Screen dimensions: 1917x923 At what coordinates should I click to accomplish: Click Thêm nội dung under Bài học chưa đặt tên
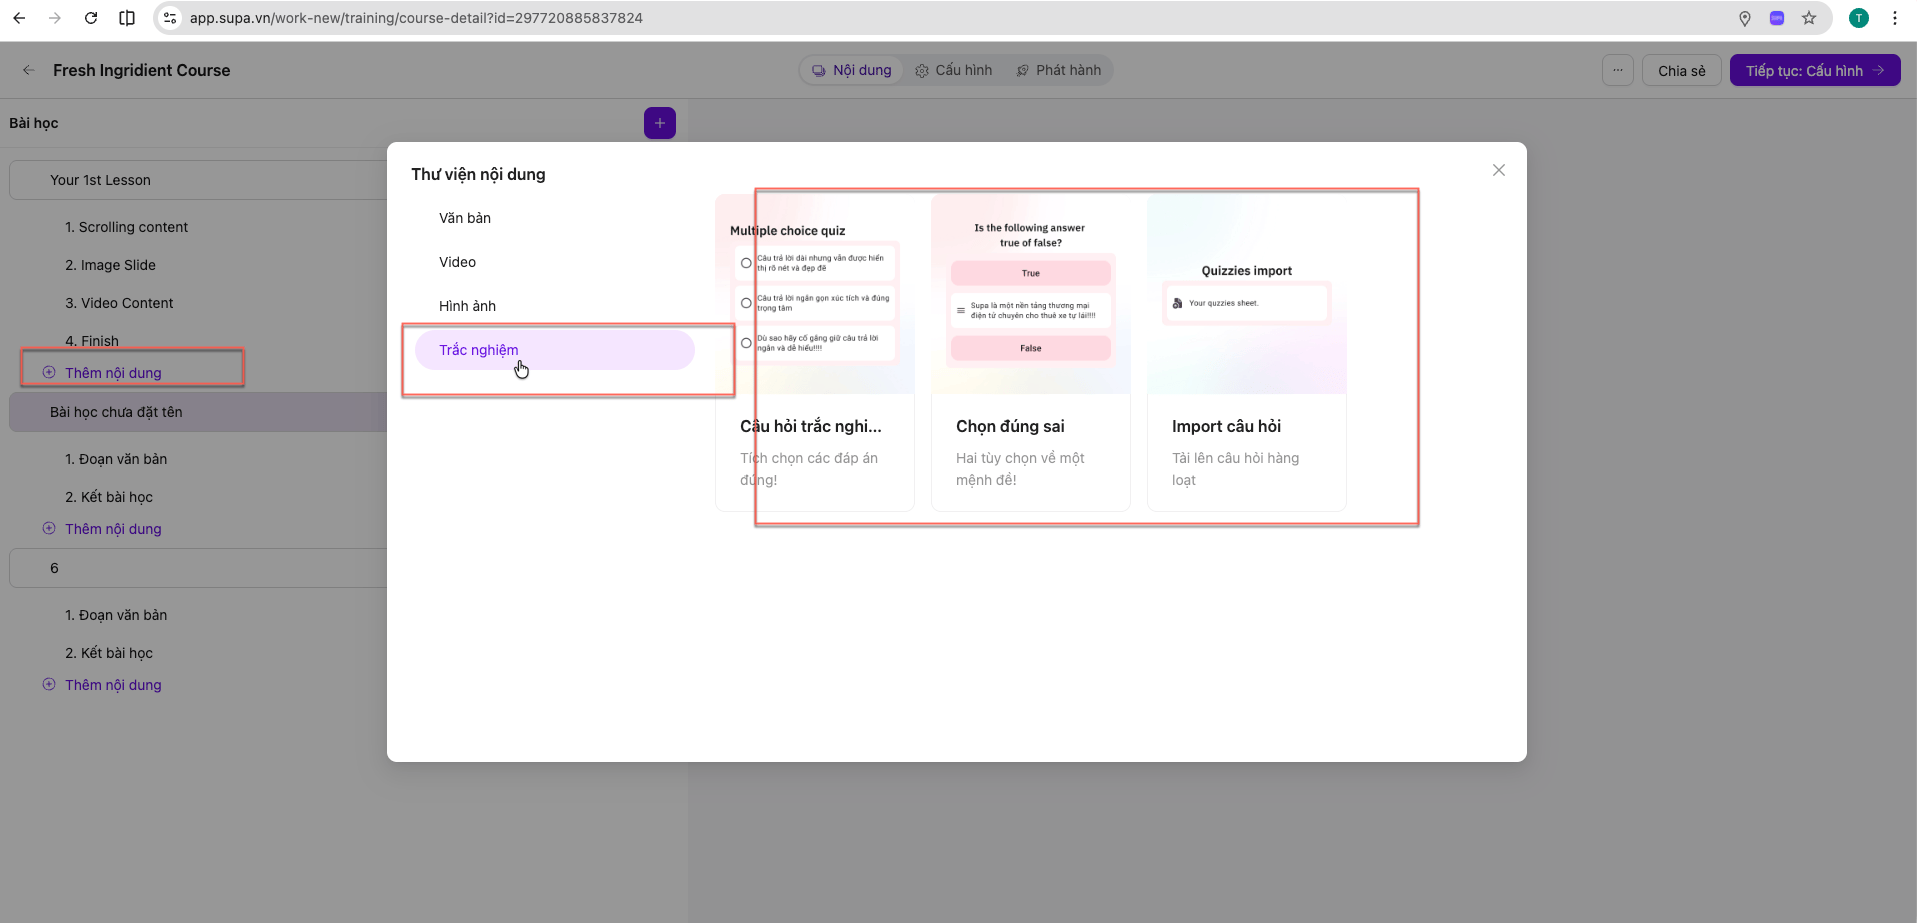pos(102,529)
